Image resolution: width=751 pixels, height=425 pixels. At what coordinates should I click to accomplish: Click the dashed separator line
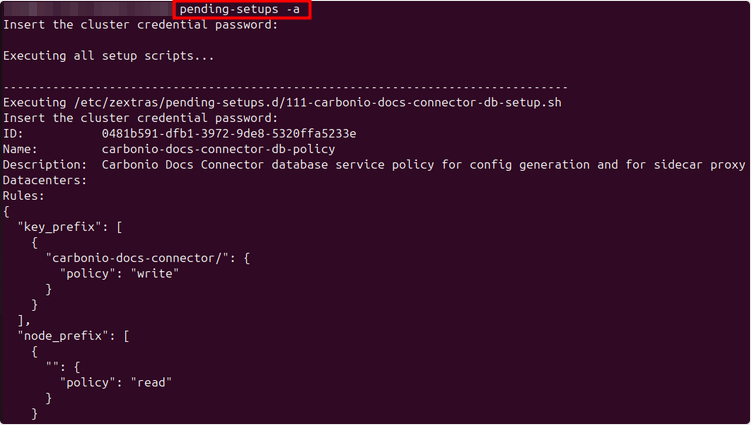285,87
